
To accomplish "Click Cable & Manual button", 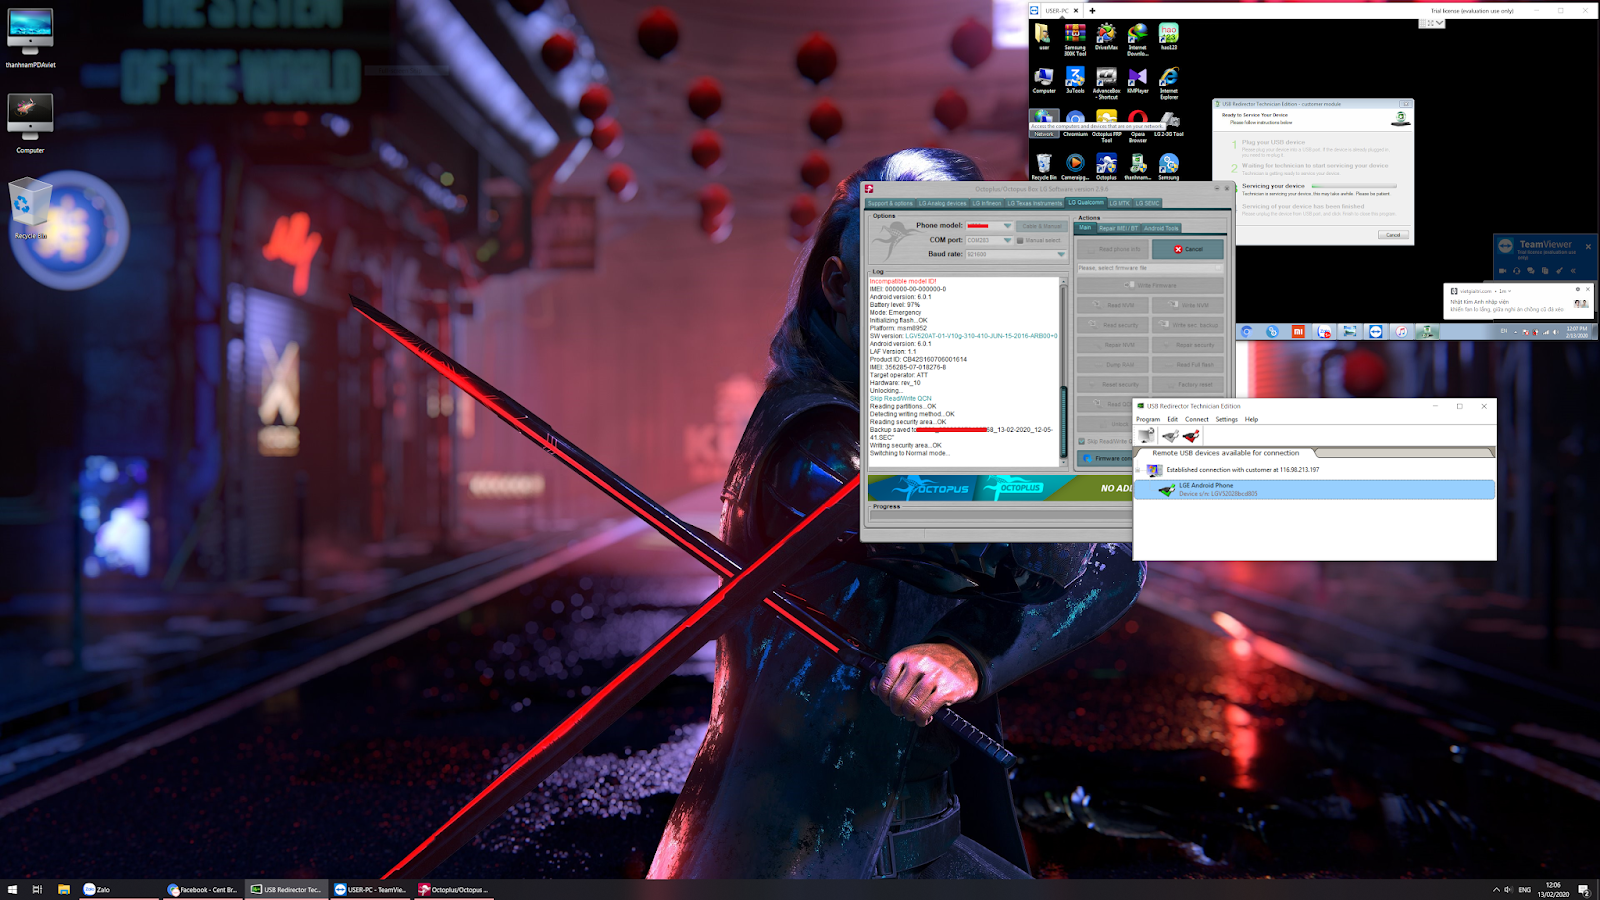I will coord(1042,226).
